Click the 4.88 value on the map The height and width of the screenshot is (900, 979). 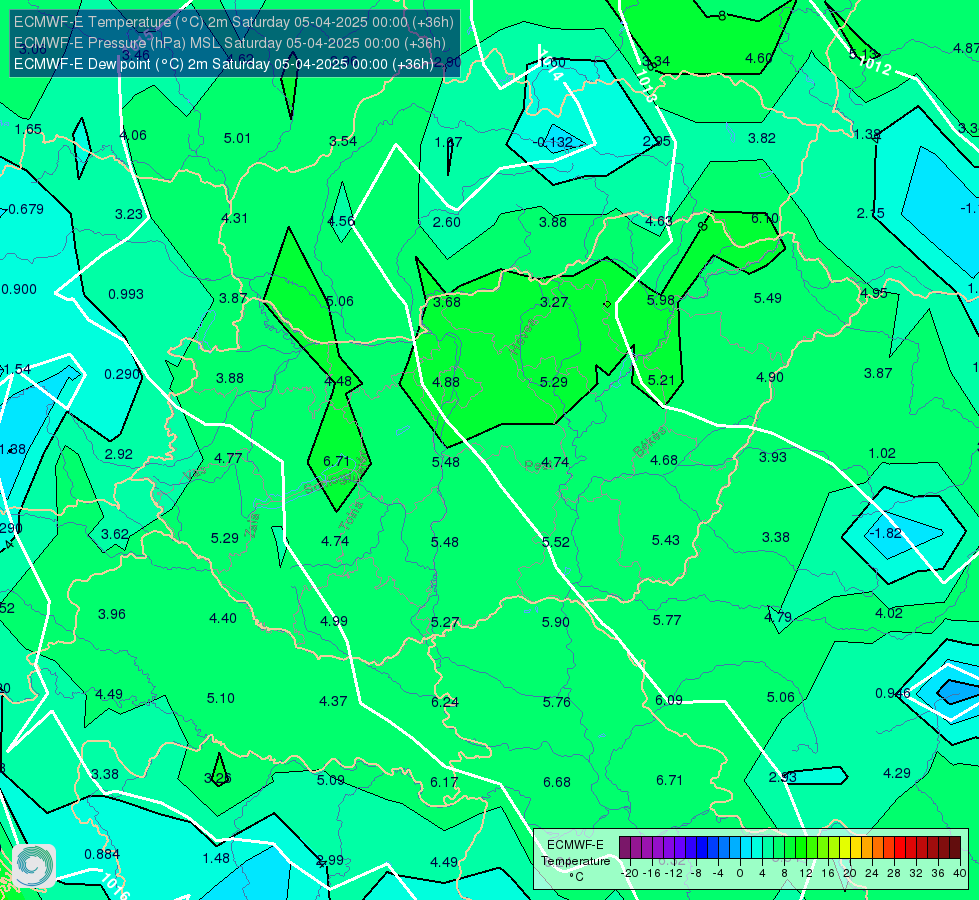[x=446, y=382]
